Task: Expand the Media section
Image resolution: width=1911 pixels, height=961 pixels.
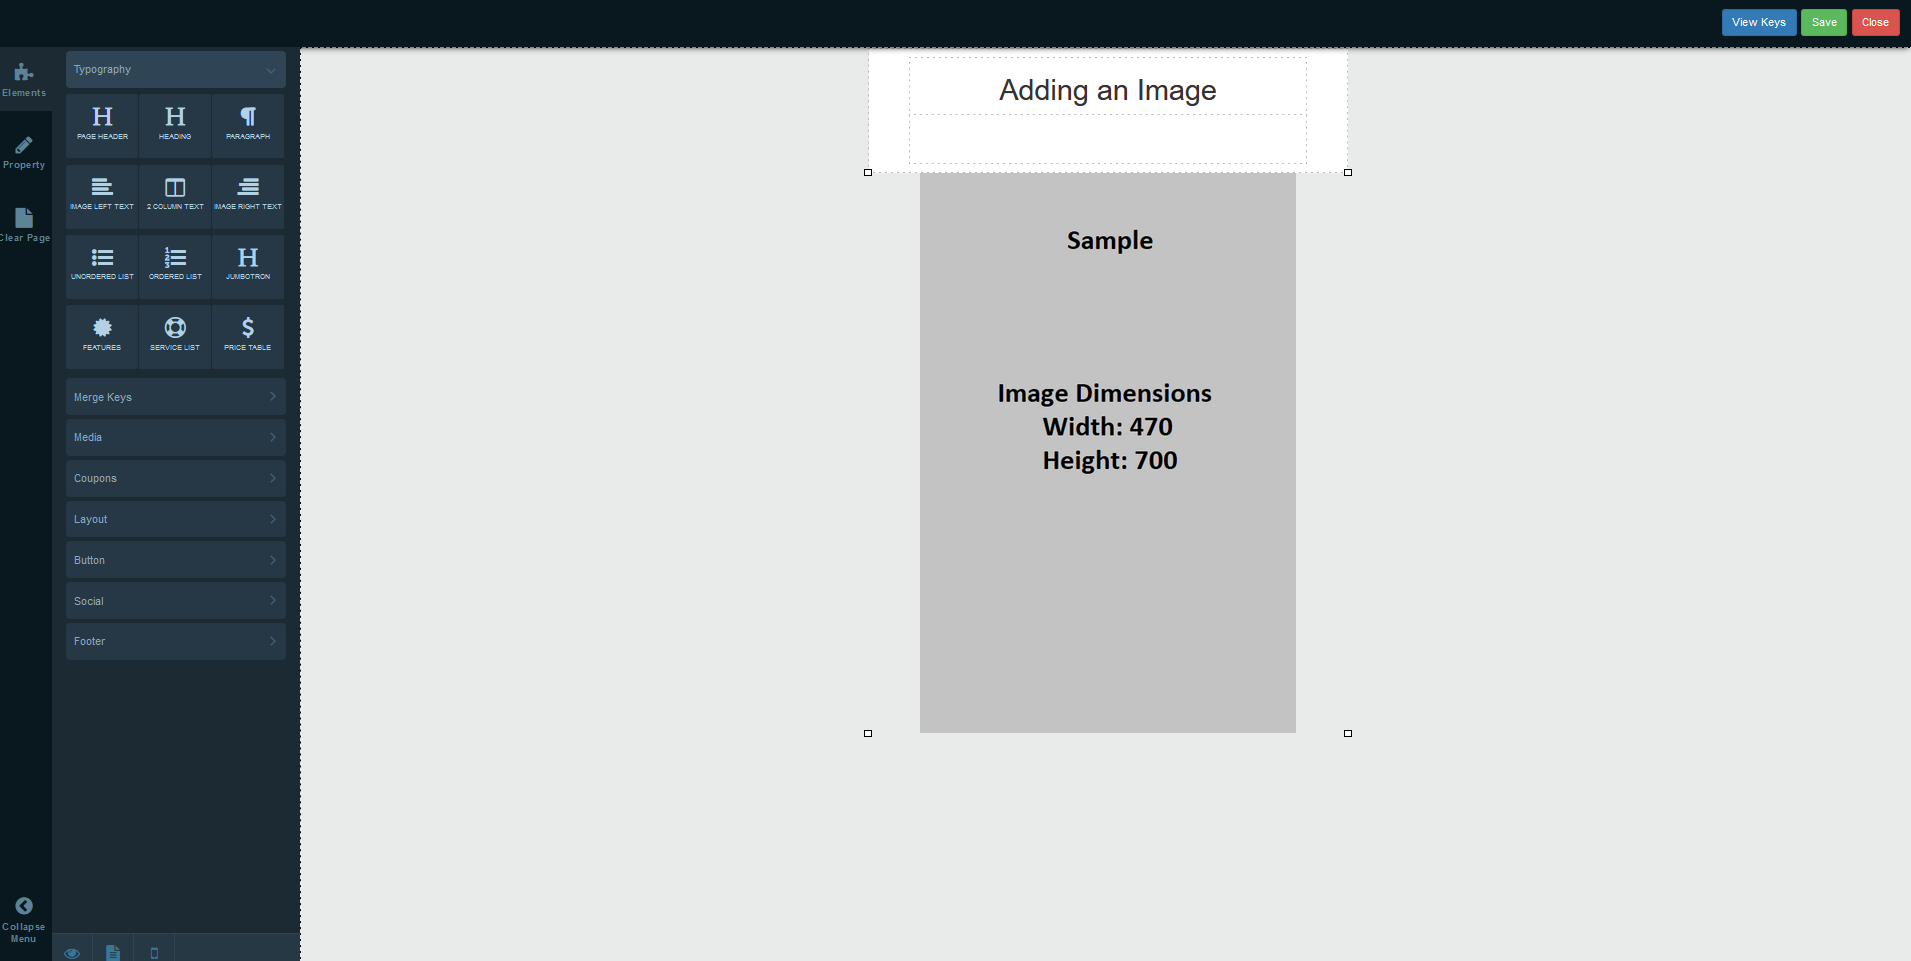Action: pos(176,437)
